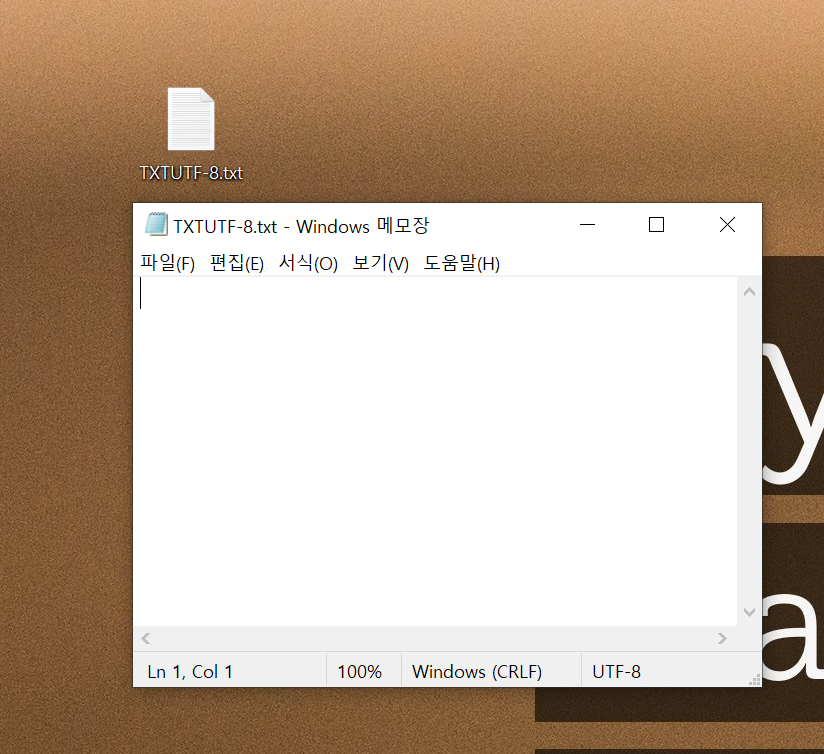824x754 pixels.
Task: Open the 서식(O) menu
Action: 308,263
